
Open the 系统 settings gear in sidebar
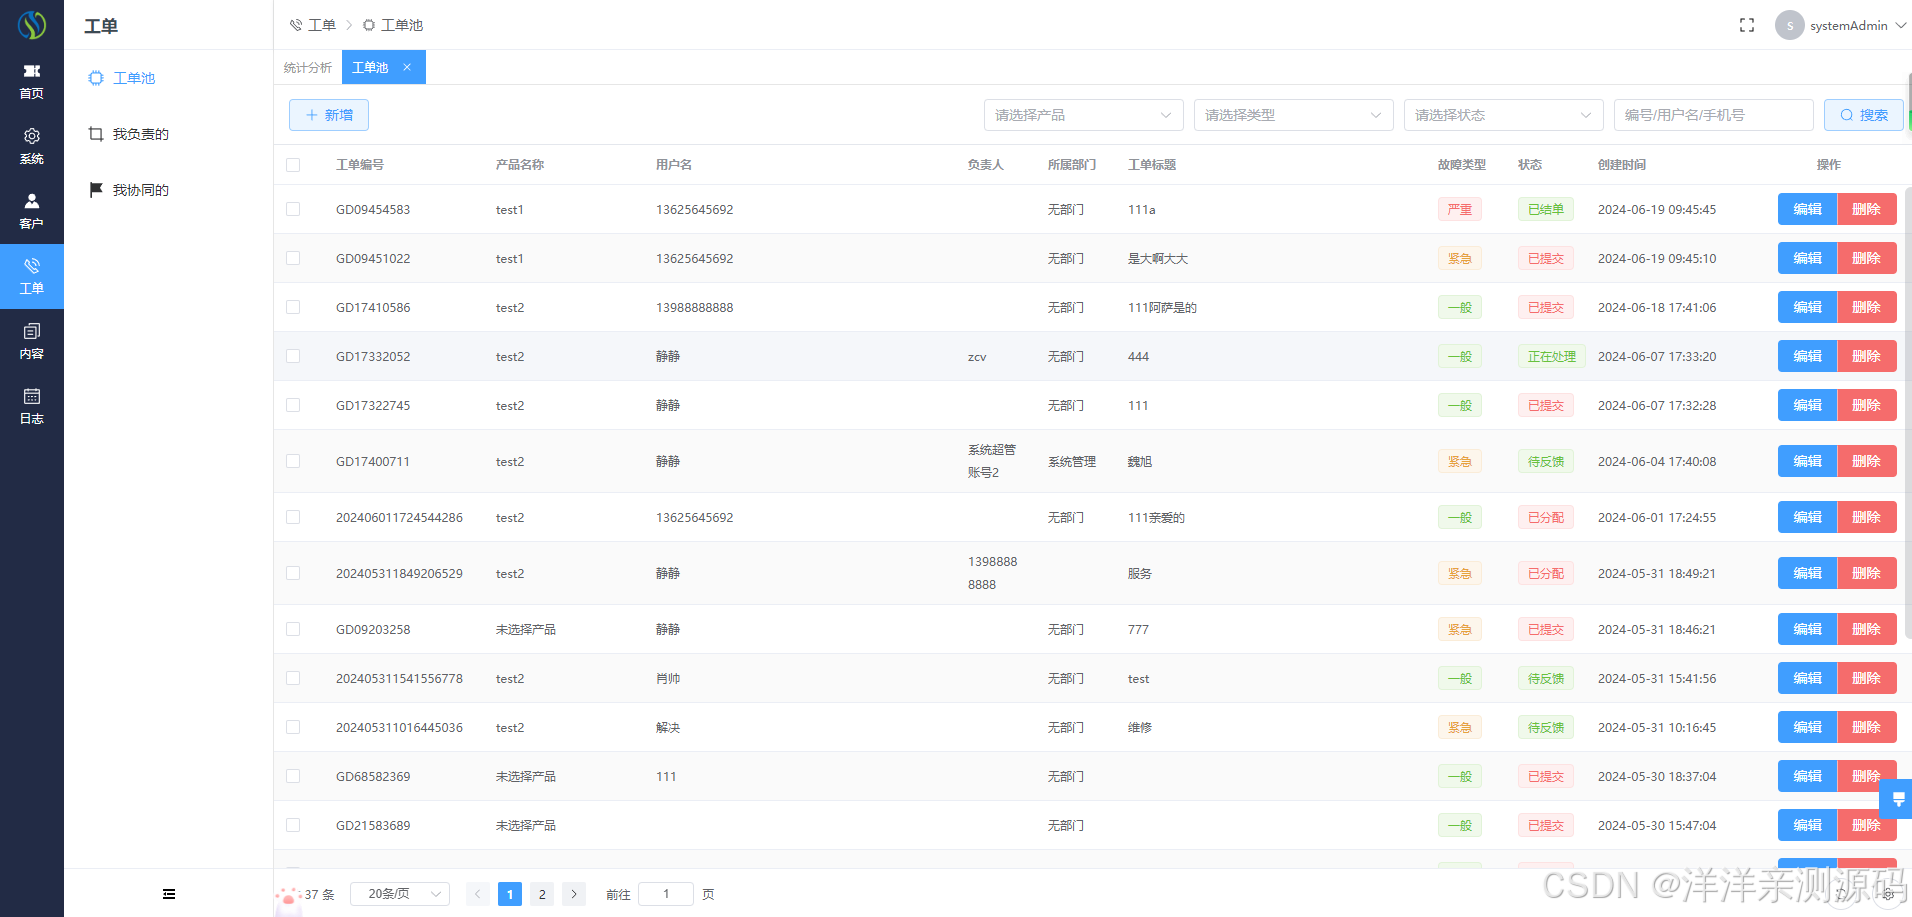point(32,147)
